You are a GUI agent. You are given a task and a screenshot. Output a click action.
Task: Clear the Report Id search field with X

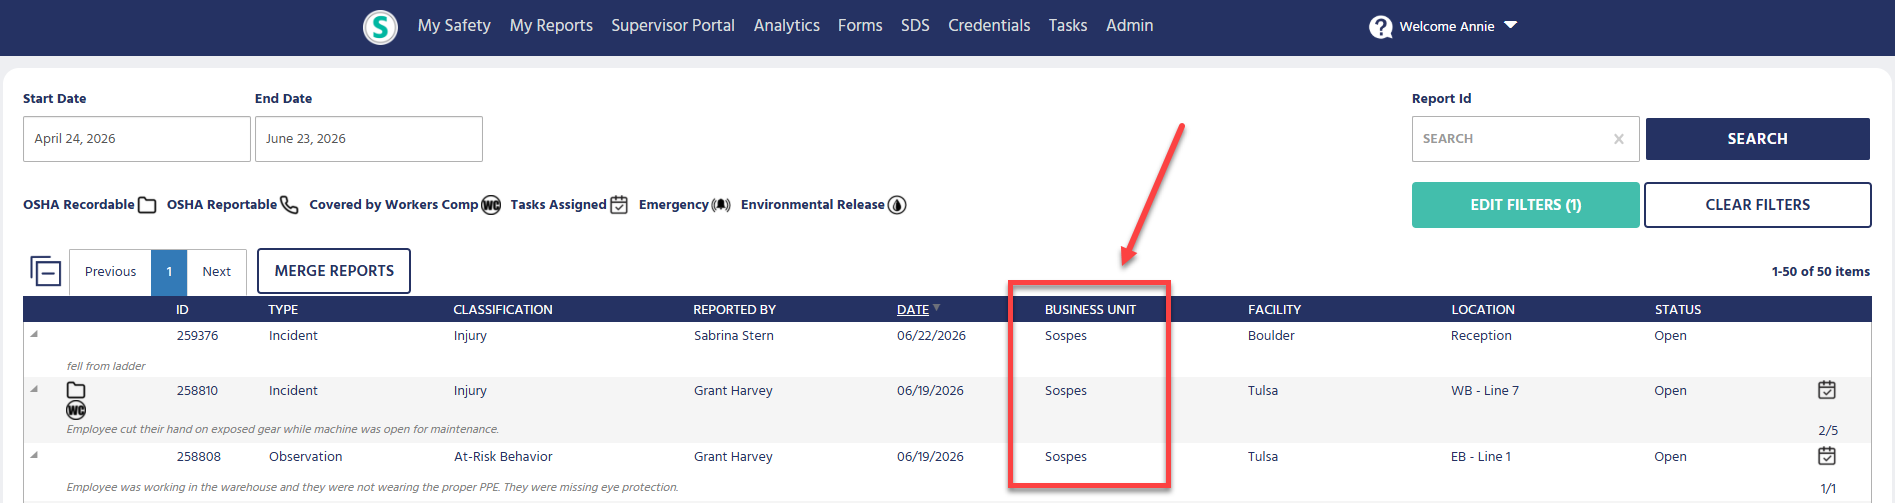[1618, 139]
